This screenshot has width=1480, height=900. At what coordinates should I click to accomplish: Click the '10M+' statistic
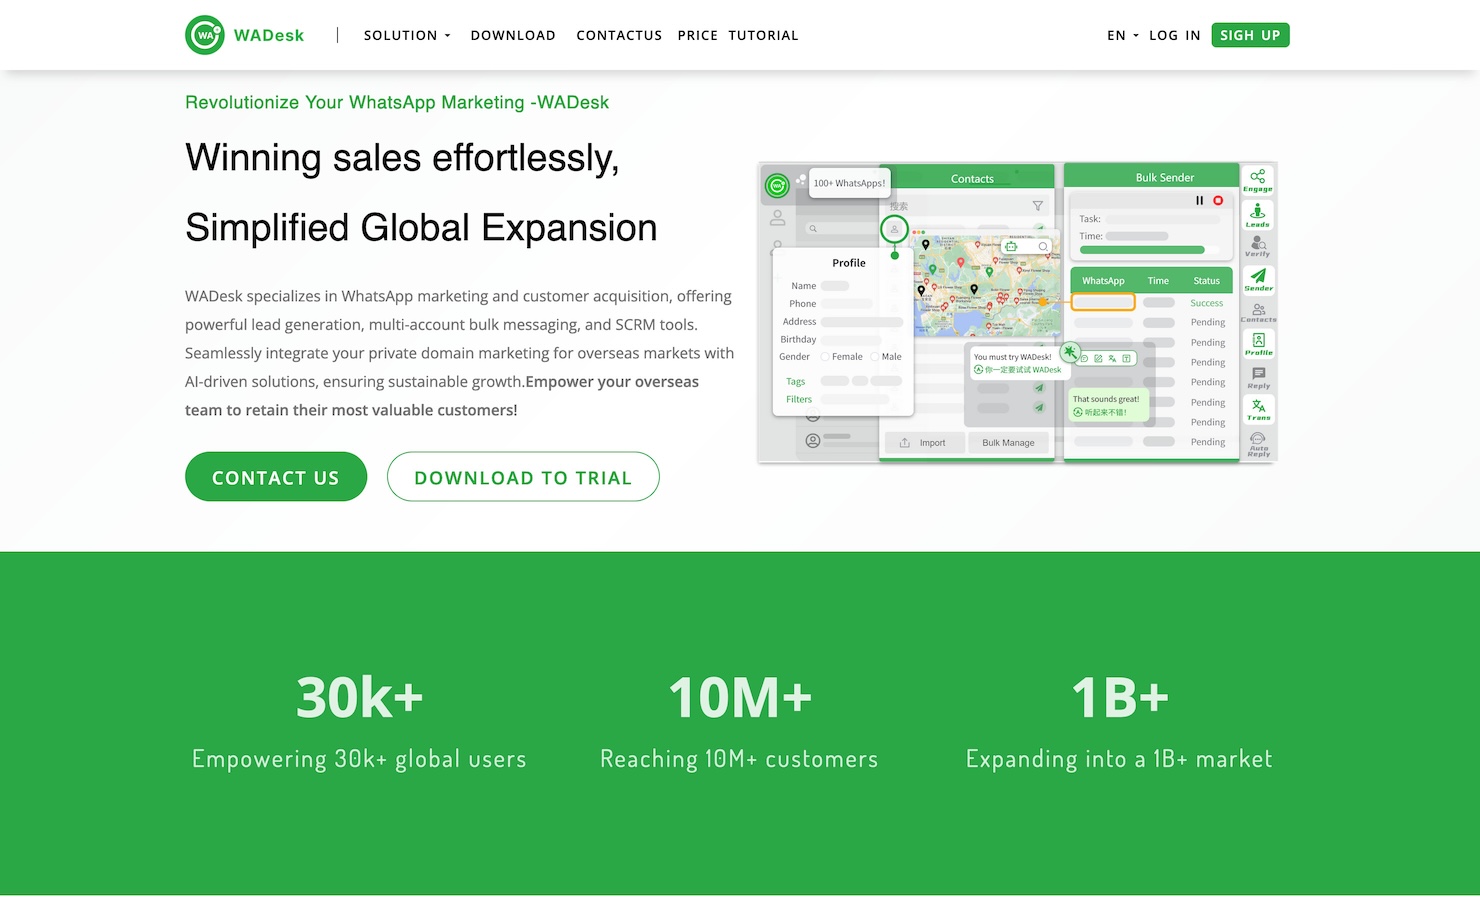point(740,697)
